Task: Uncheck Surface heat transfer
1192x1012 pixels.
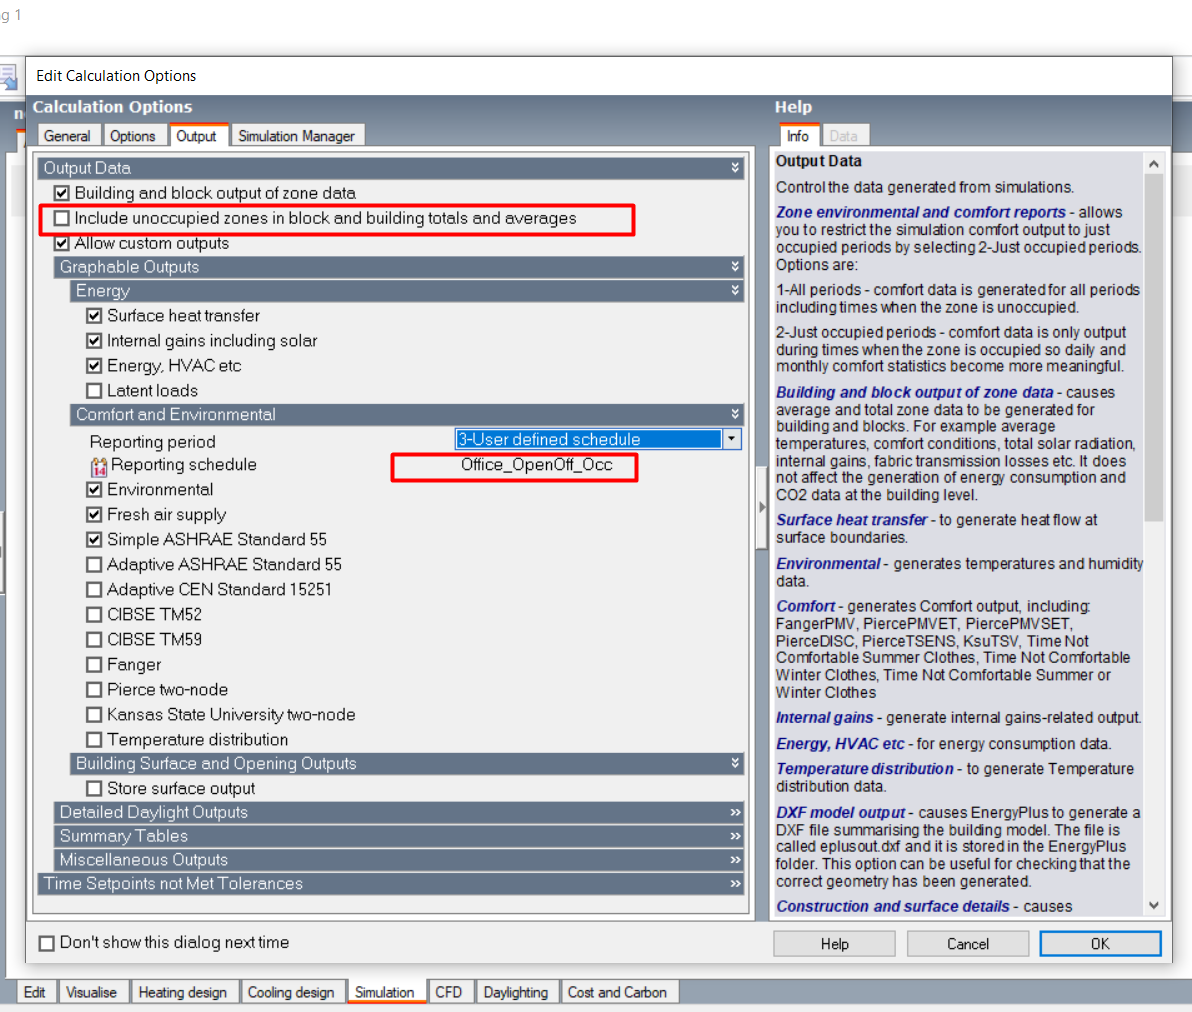Action: (x=94, y=316)
